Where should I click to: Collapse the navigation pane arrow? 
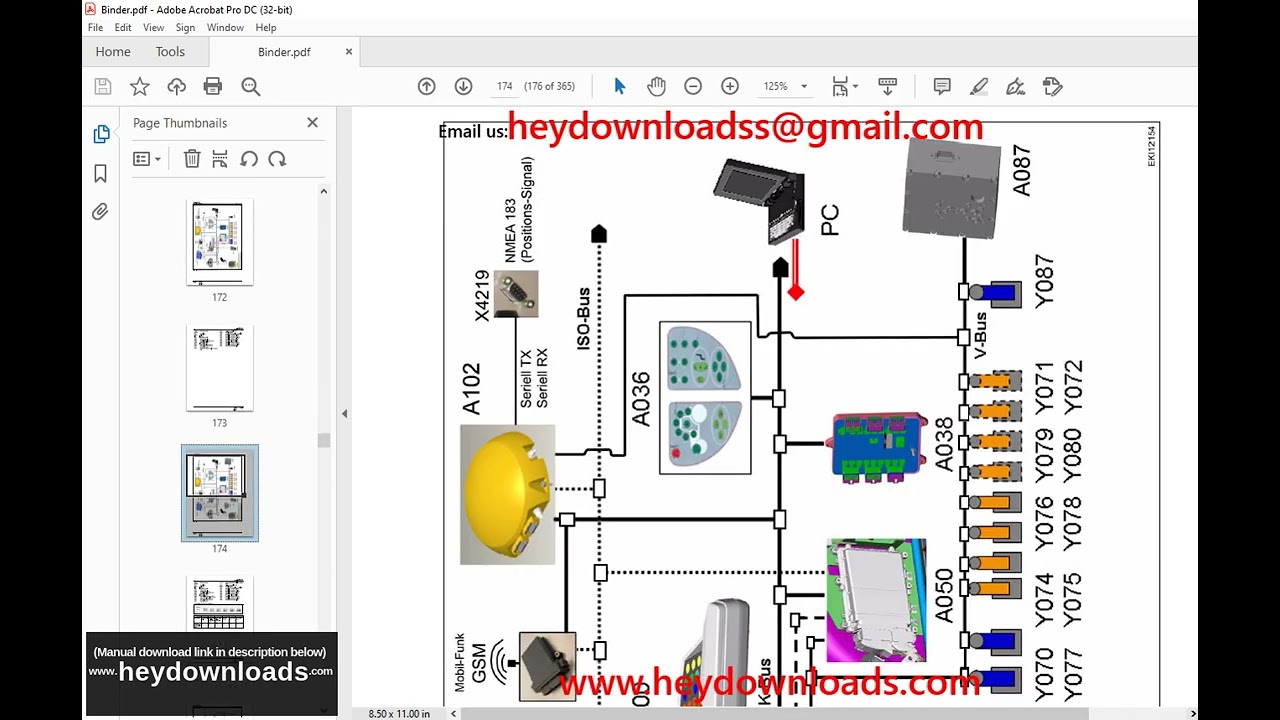[x=344, y=413]
